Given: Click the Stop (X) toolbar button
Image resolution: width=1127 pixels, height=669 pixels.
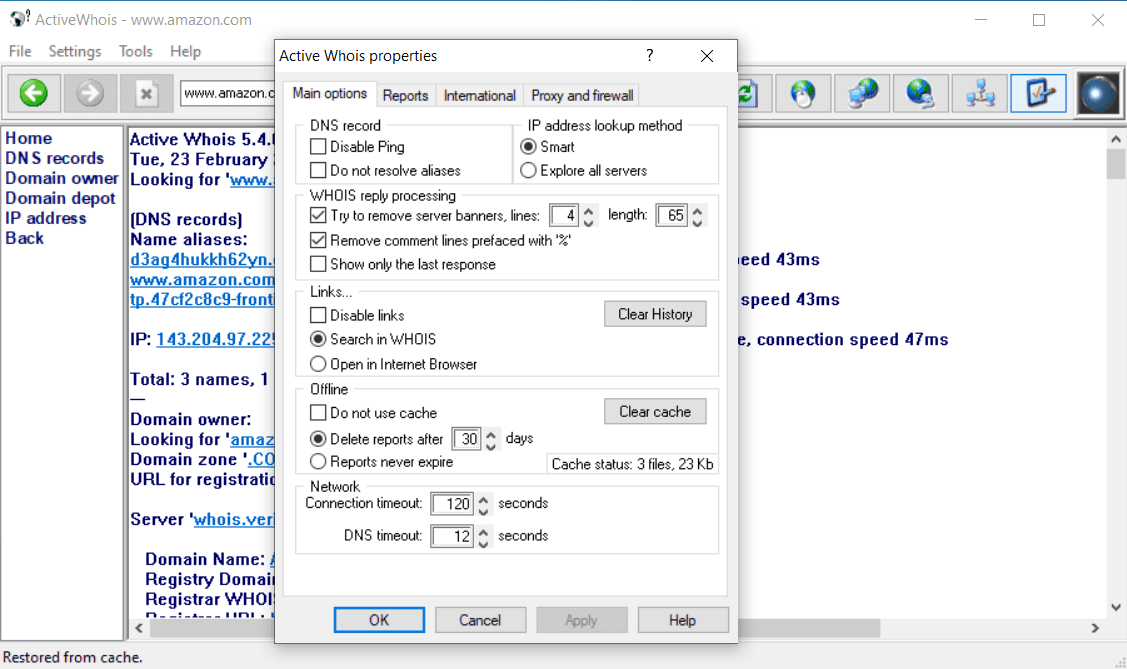Looking at the screenshot, I should pos(147,93).
